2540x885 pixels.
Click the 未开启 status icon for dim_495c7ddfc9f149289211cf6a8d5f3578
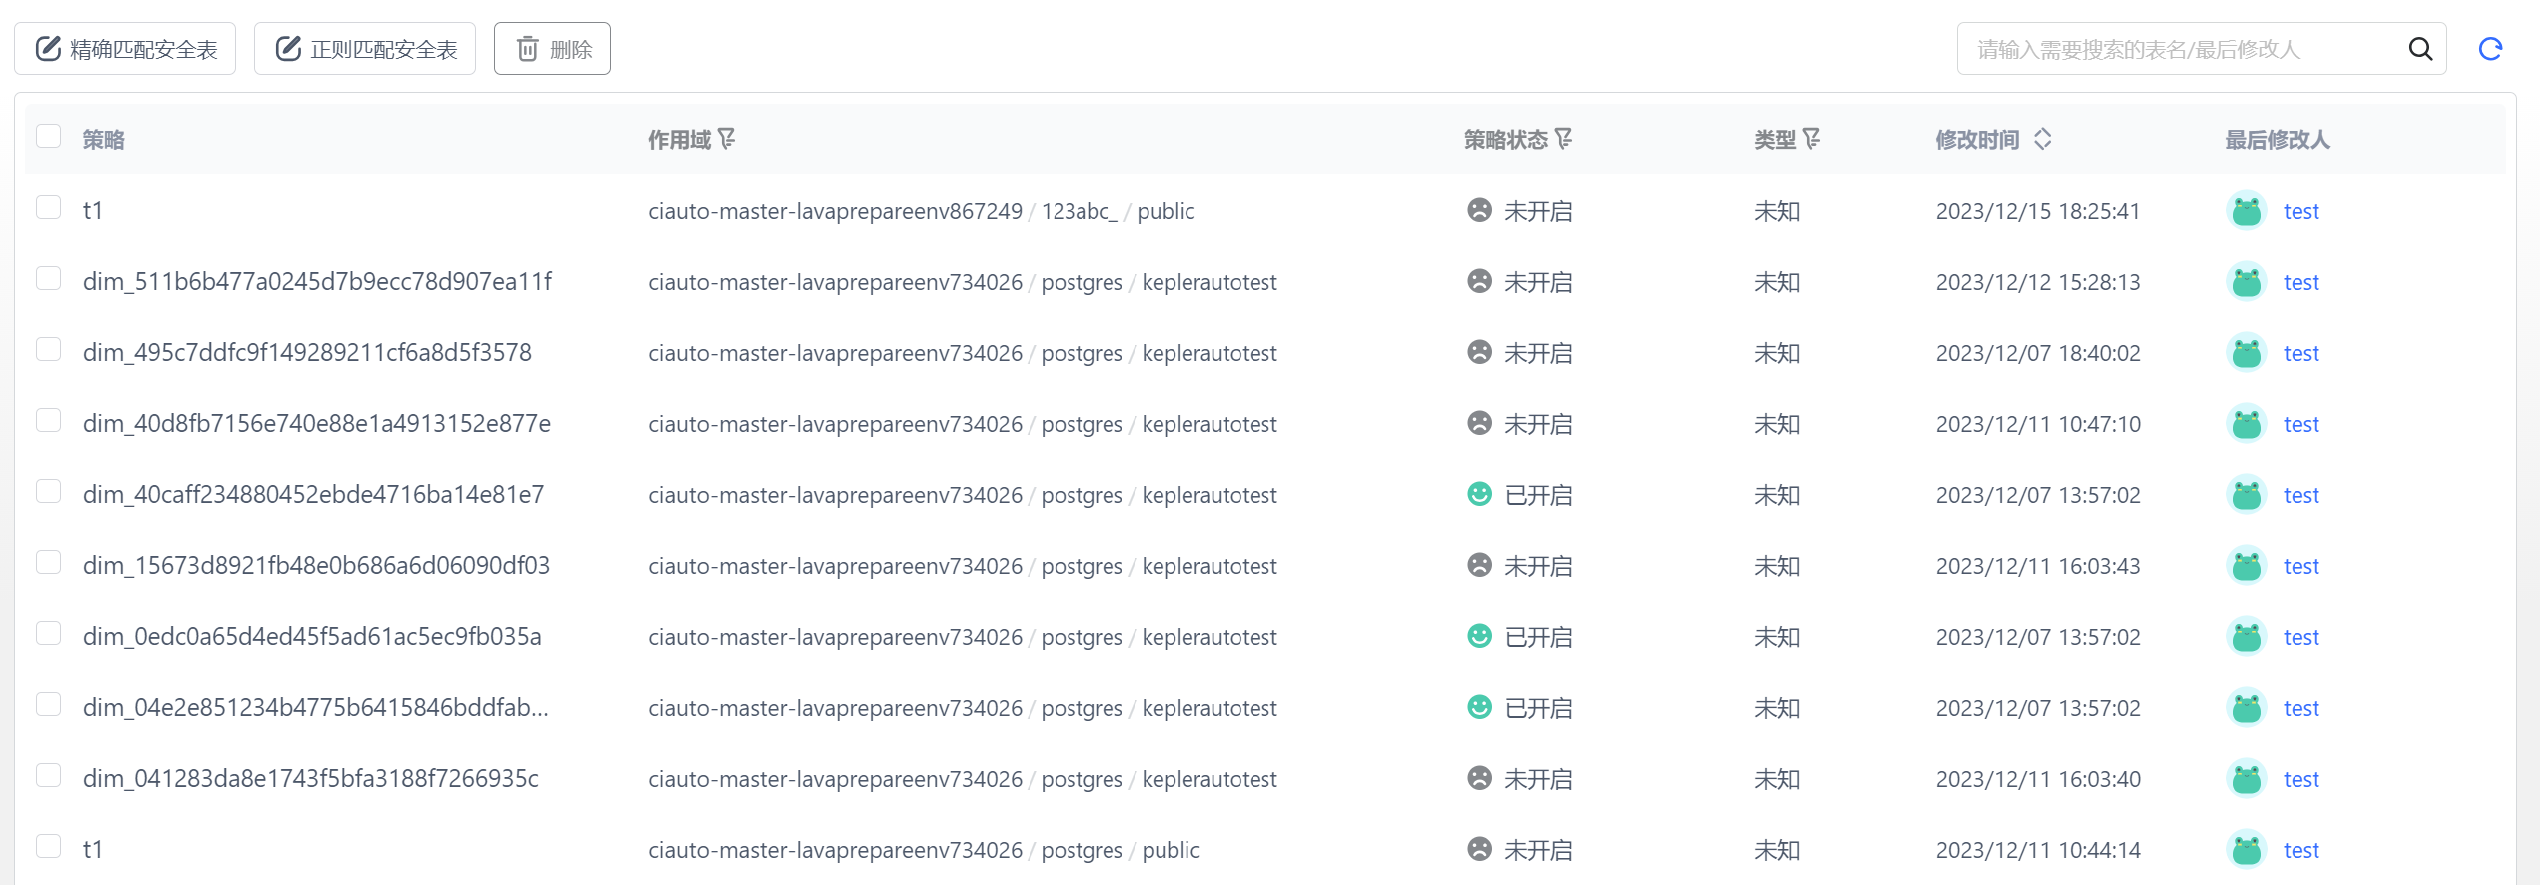(x=1479, y=352)
